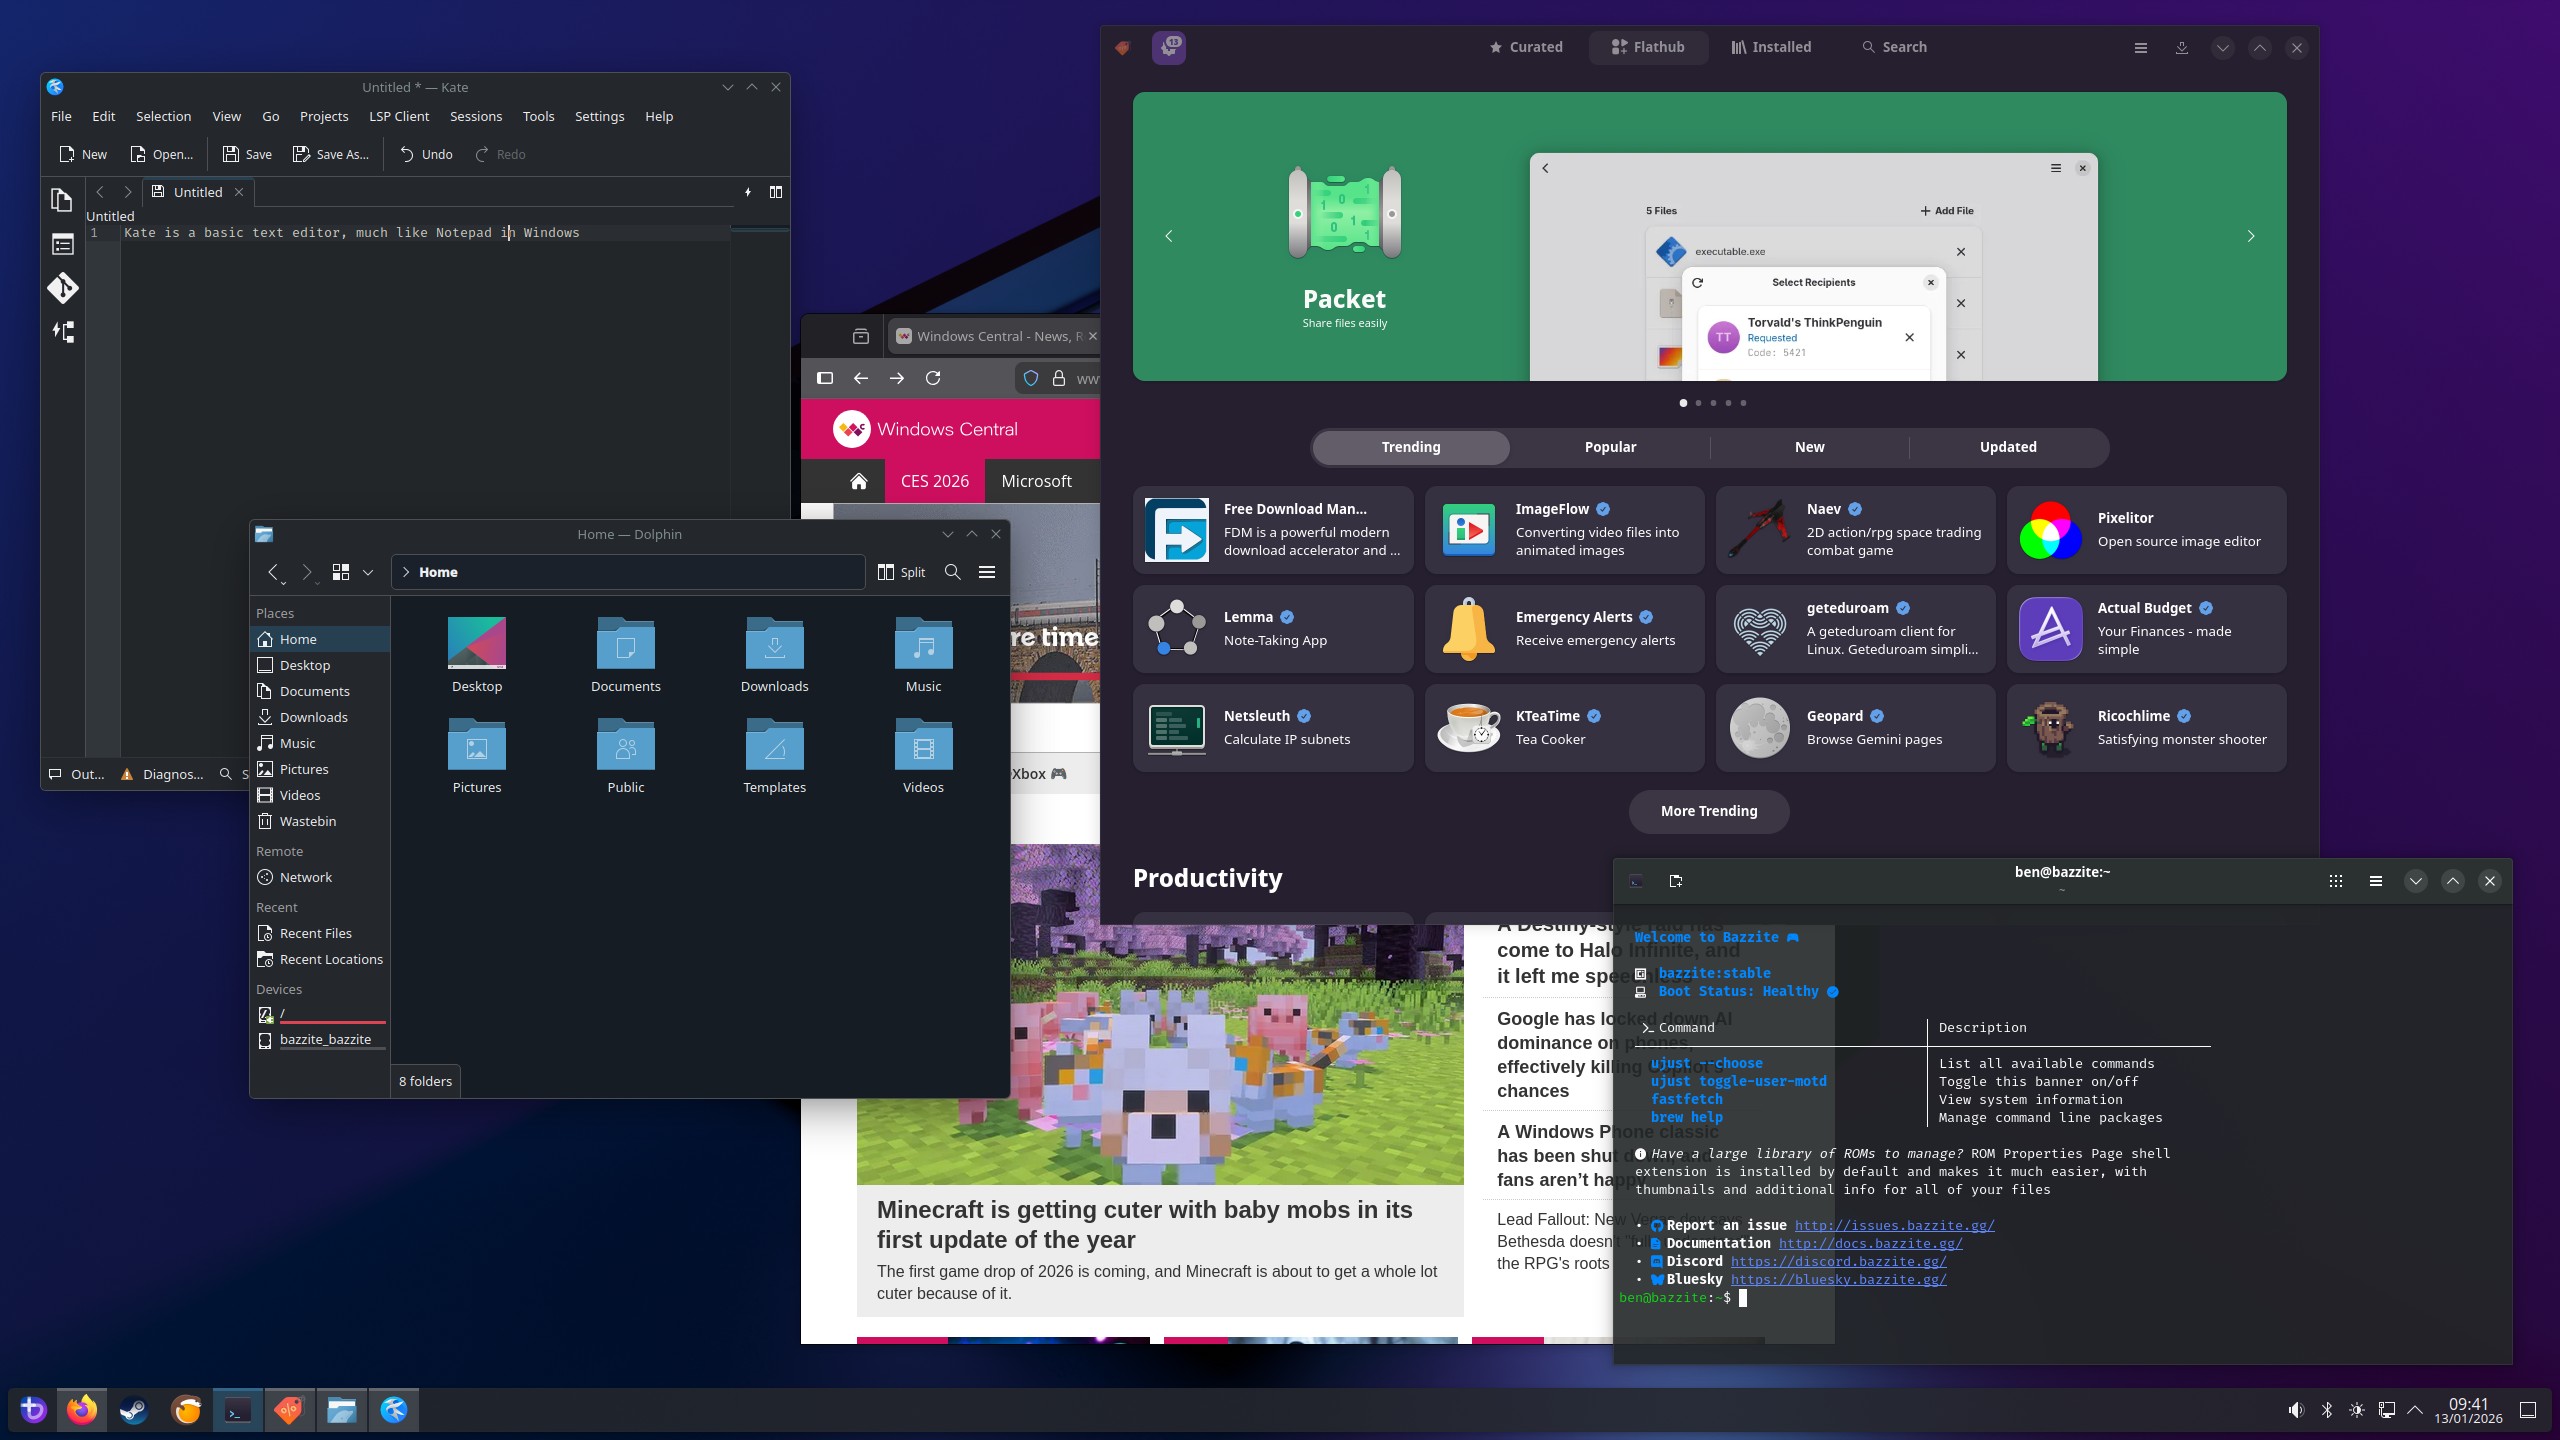2560x1440 pixels.
Task: Expand the down chevron in the terminal titlebar
Action: click(x=2415, y=881)
